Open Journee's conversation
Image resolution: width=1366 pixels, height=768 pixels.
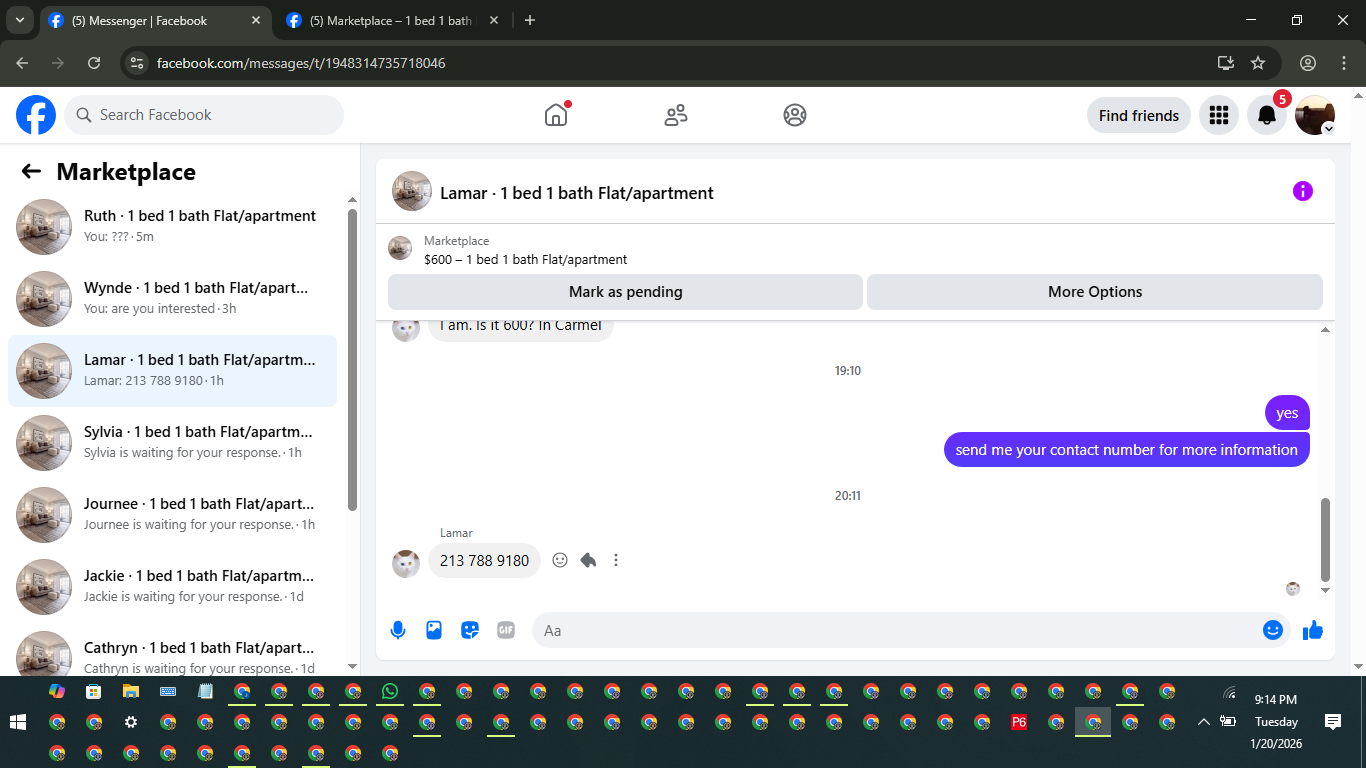pos(172,515)
